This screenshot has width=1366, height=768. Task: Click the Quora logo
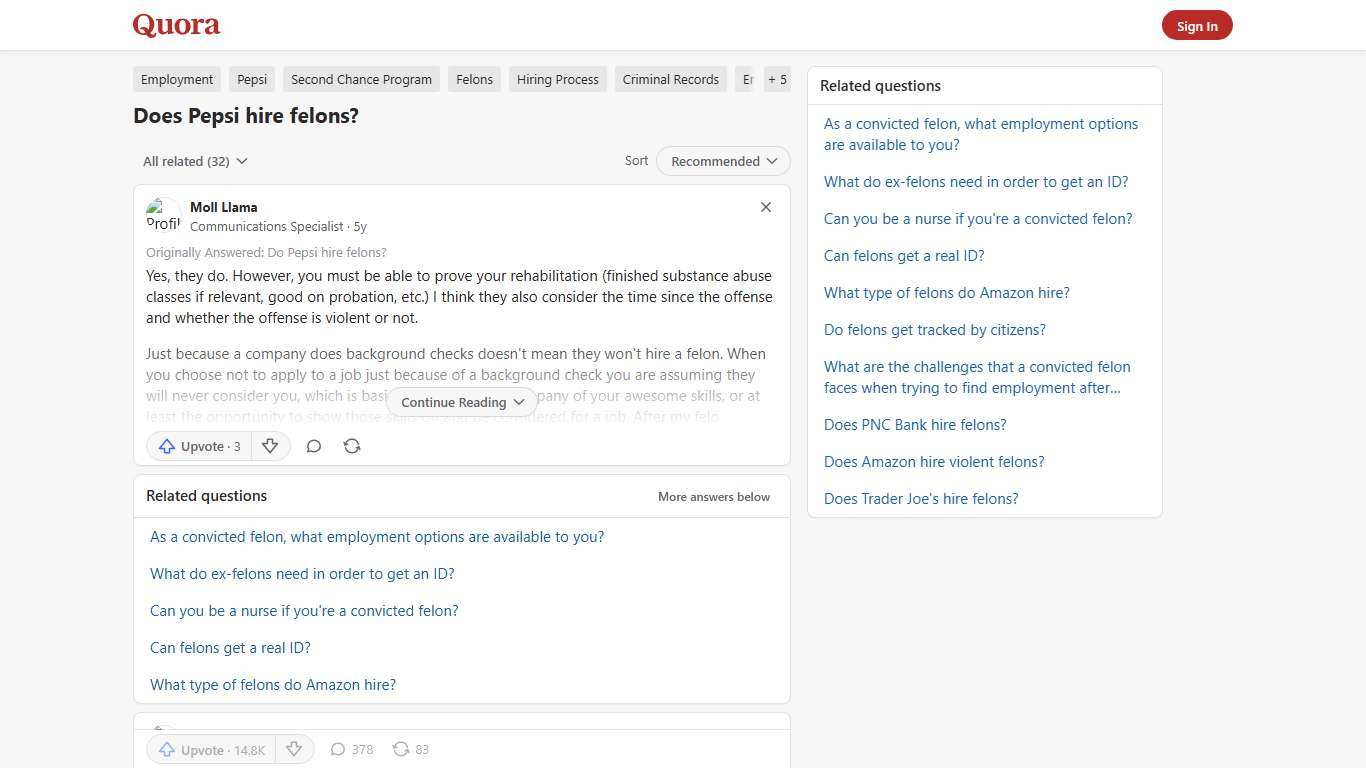point(176,25)
